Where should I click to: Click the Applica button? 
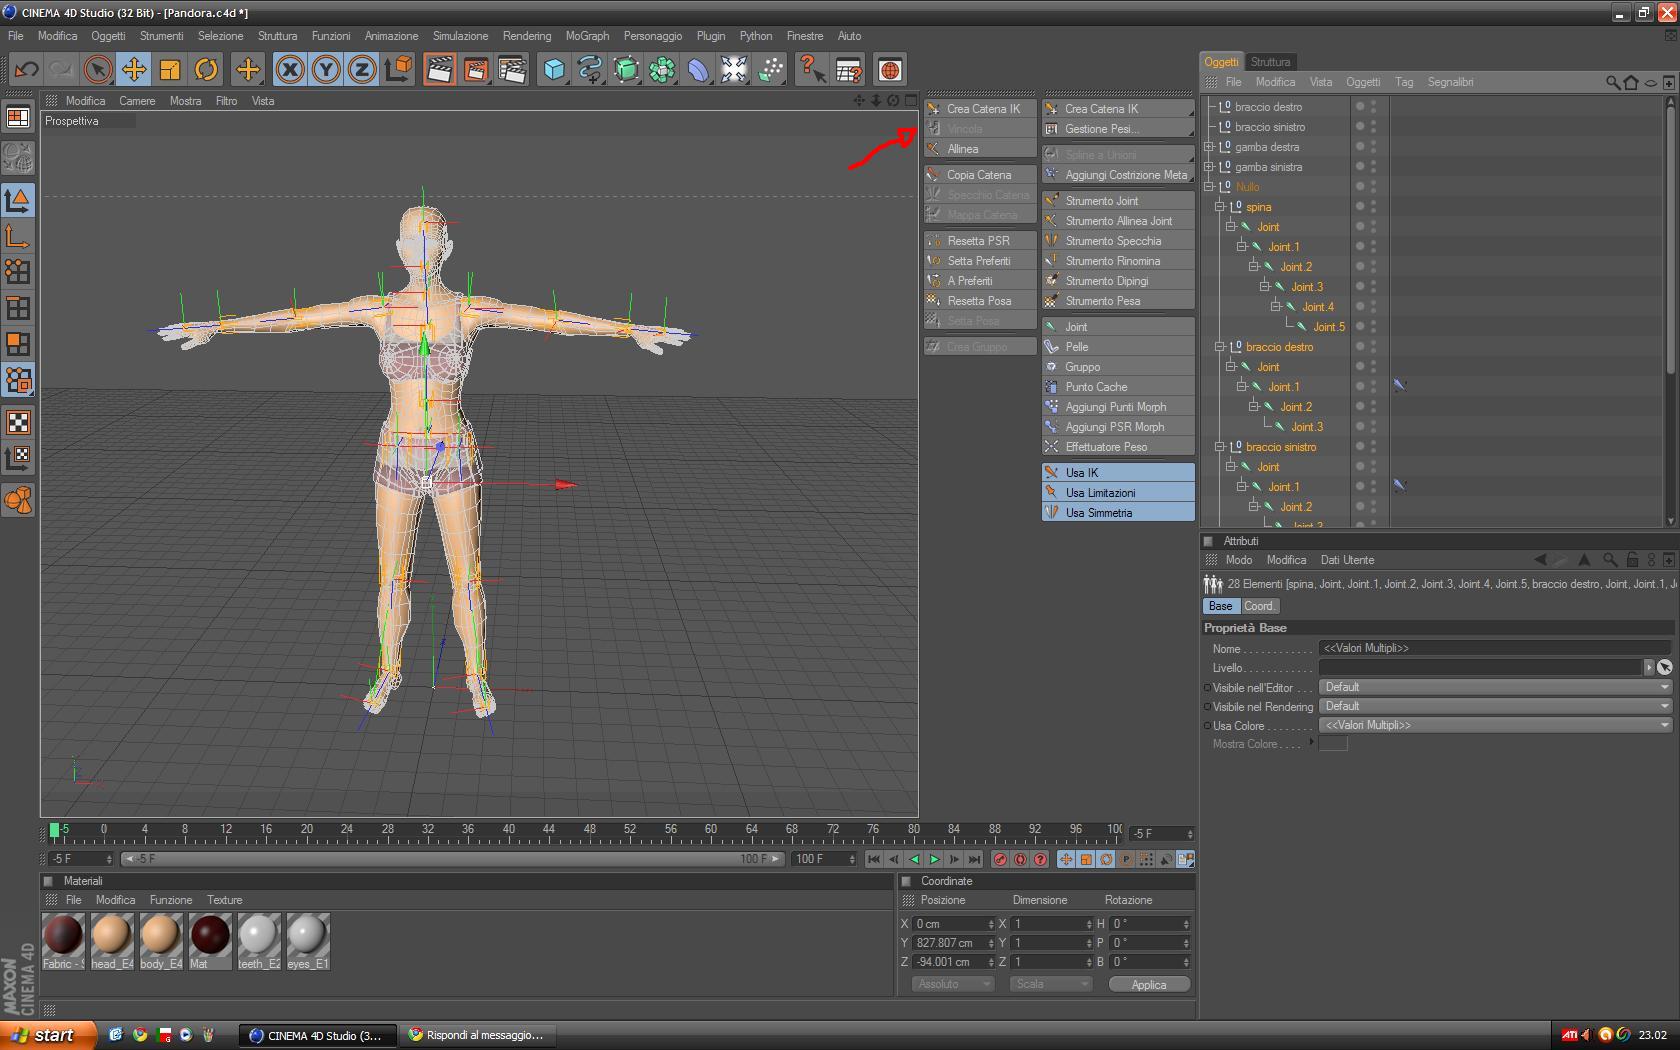tap(1149, 985)
